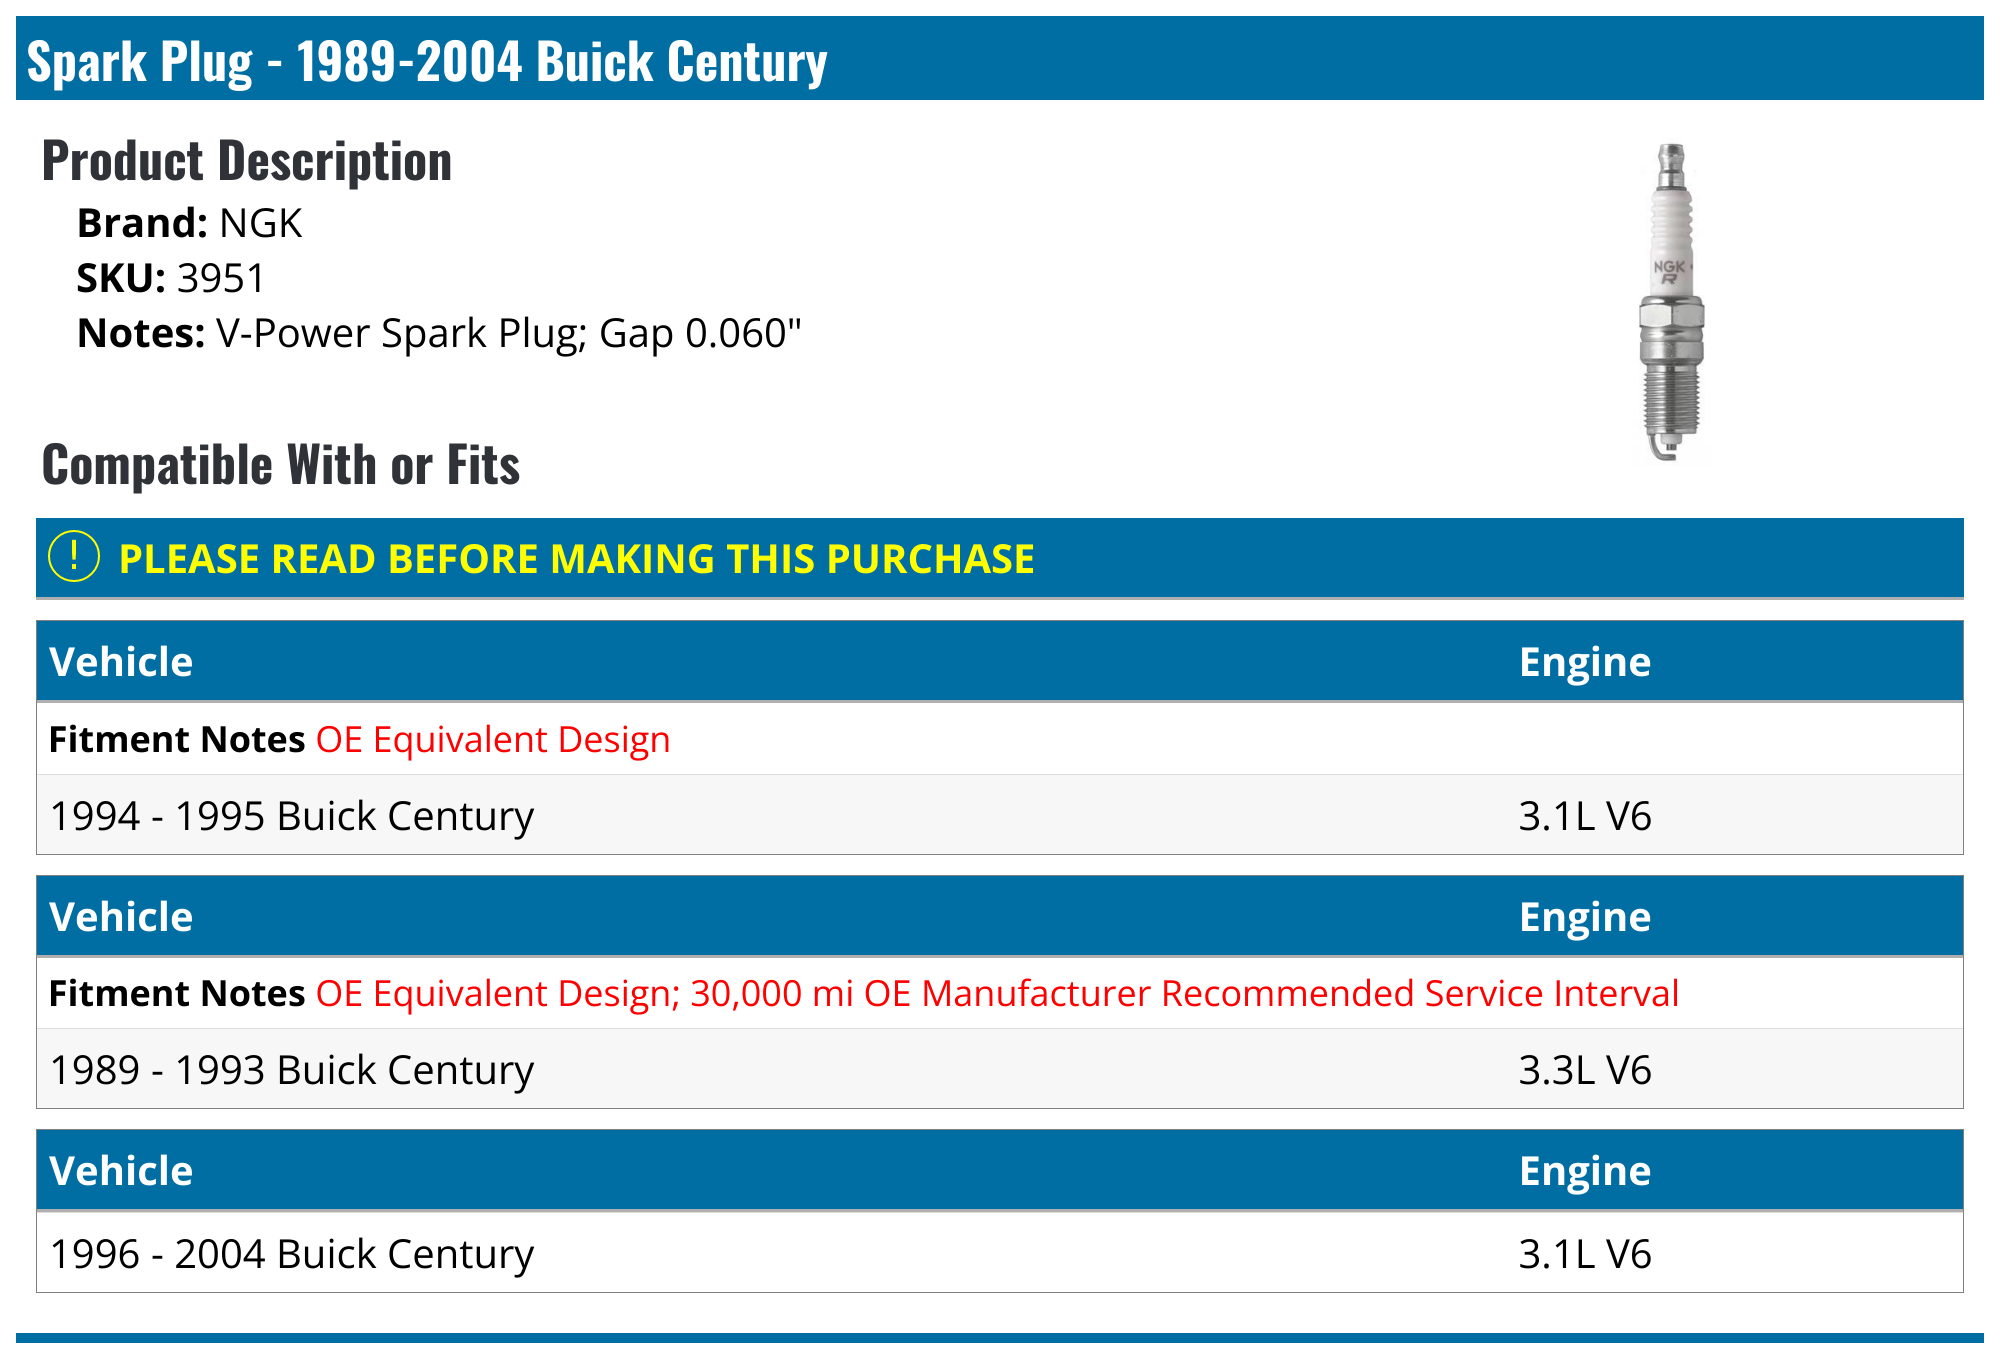Click the 3.1L V6 engine for 1994 - 1995
Image resolution: width=2000 pixels, height=1359 pixels.
pos(1585,816)
